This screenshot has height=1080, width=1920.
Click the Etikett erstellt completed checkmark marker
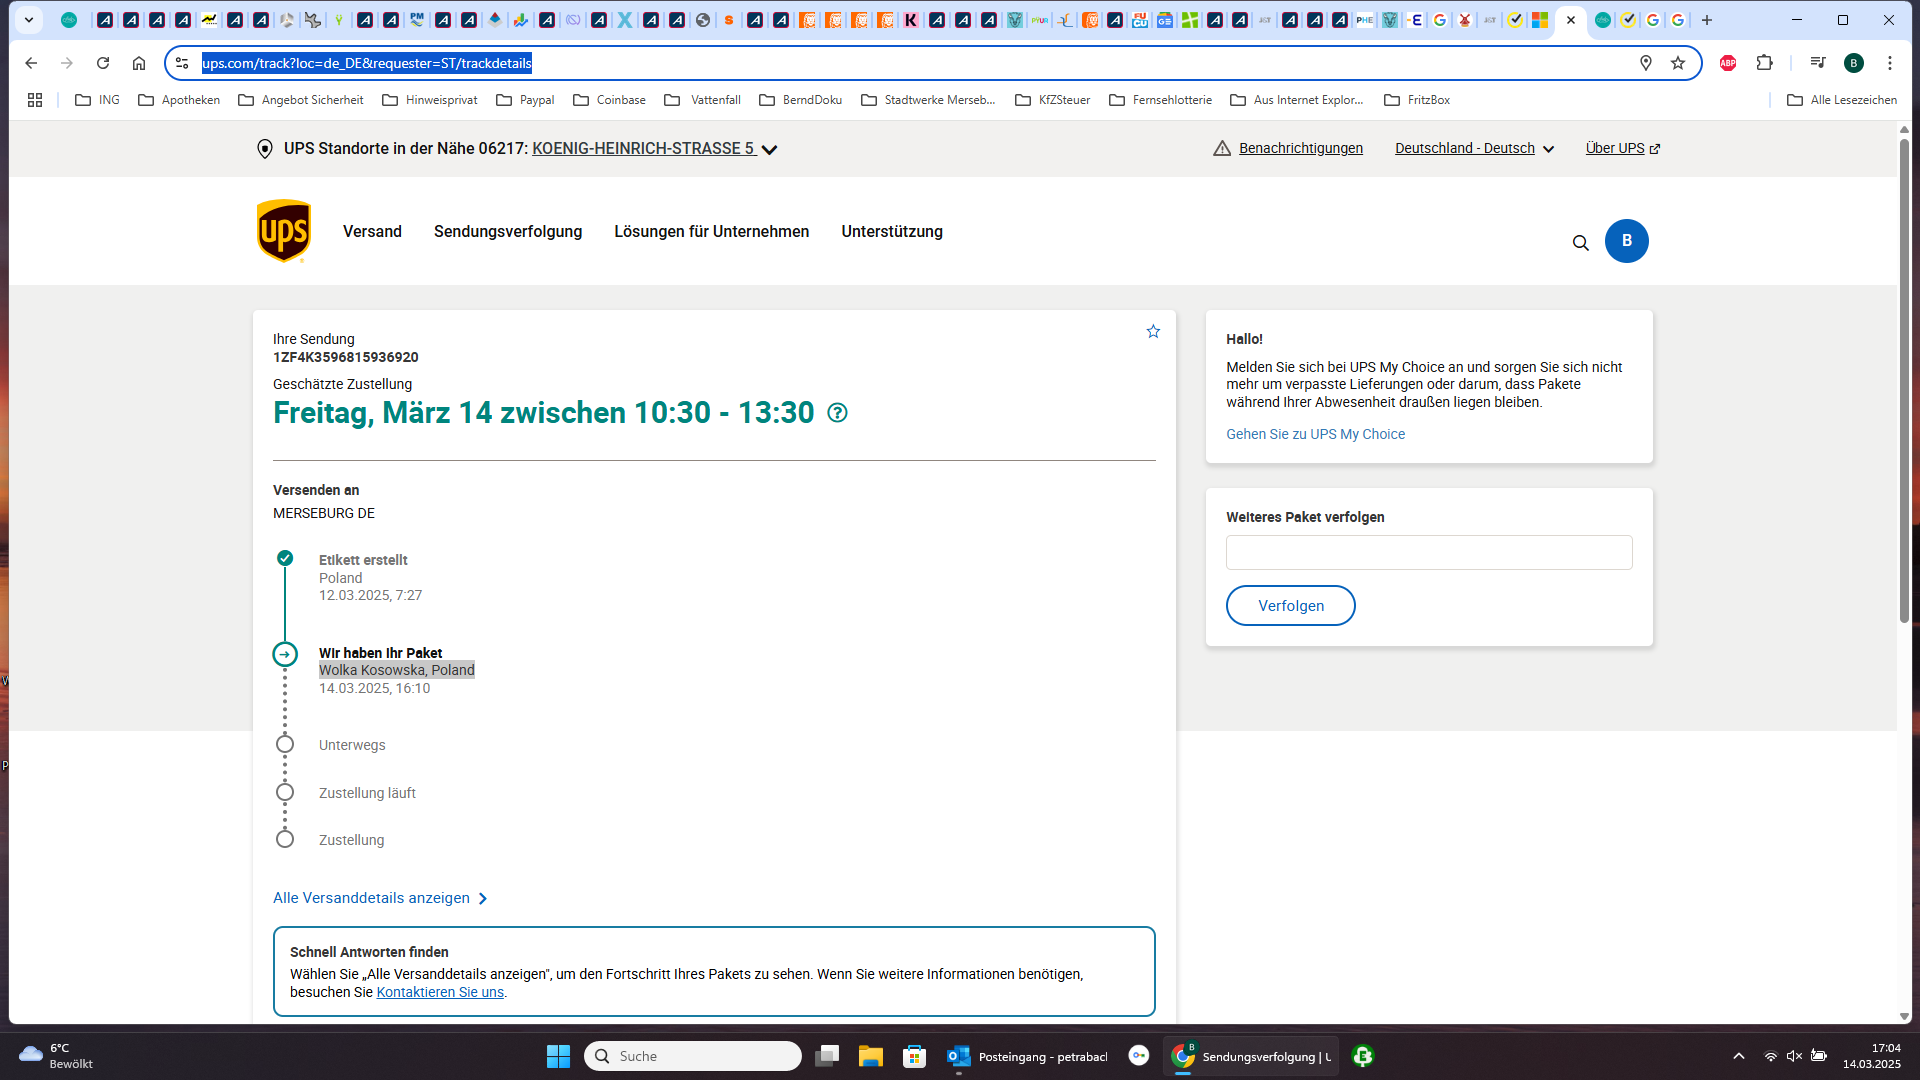[285, 558]
